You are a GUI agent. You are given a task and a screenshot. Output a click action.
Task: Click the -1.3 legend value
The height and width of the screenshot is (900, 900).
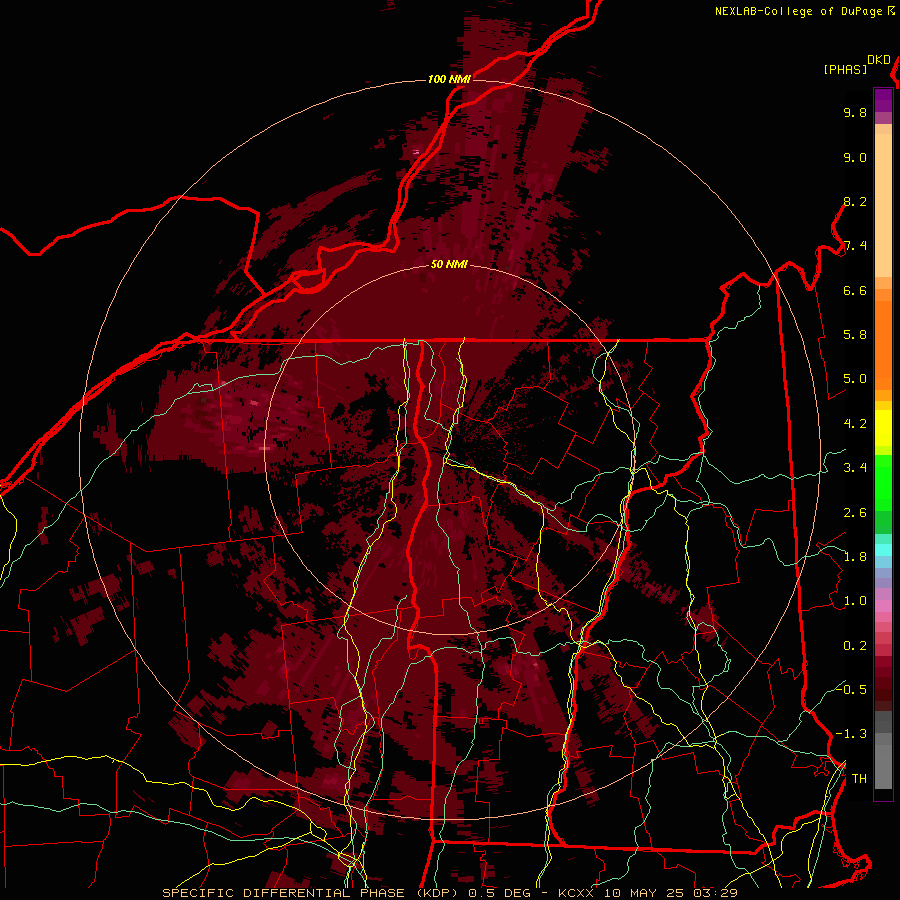coord(851,735)
